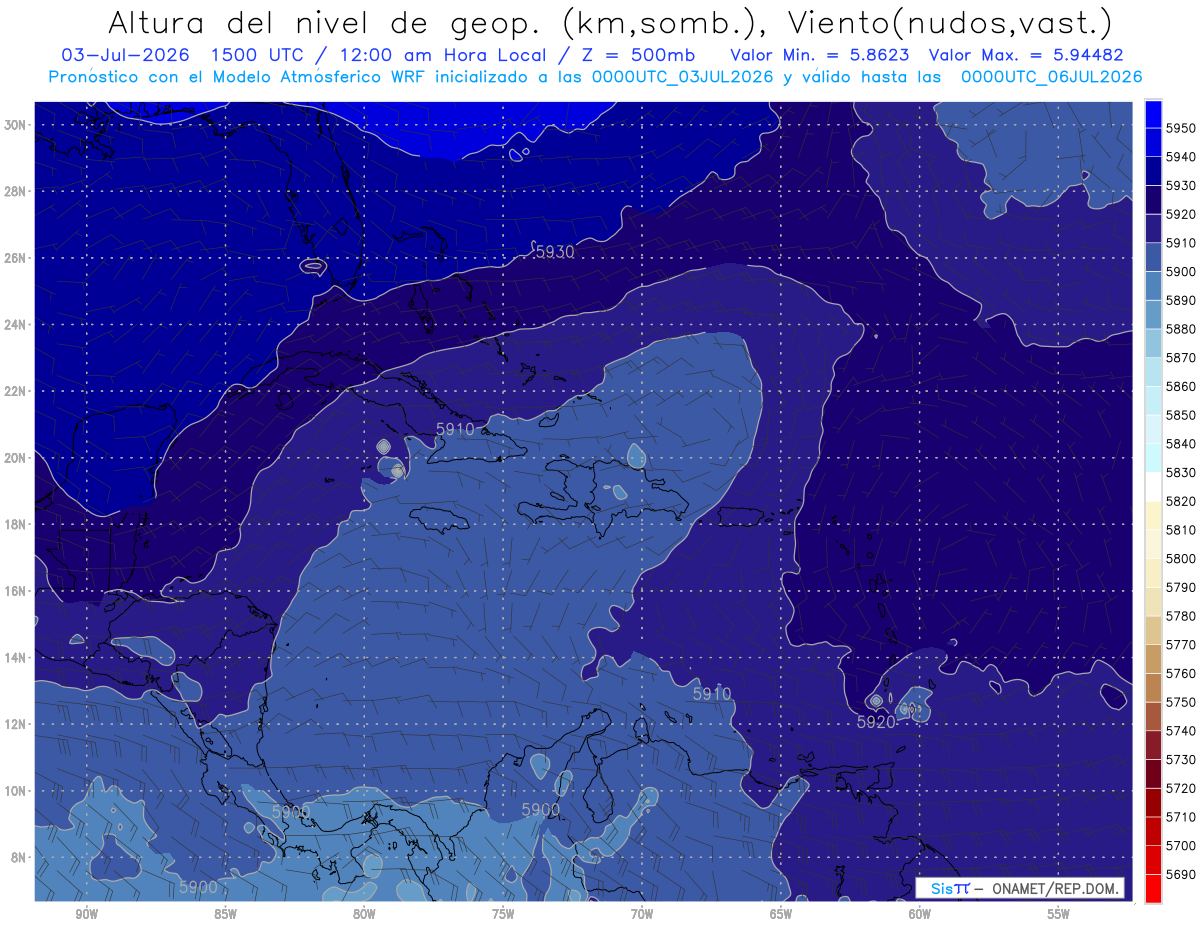Image resolution: width=1200 pixels, height=927 pixels.
Task: Click the 60W longitude axis label
Action: coord(920,913)
